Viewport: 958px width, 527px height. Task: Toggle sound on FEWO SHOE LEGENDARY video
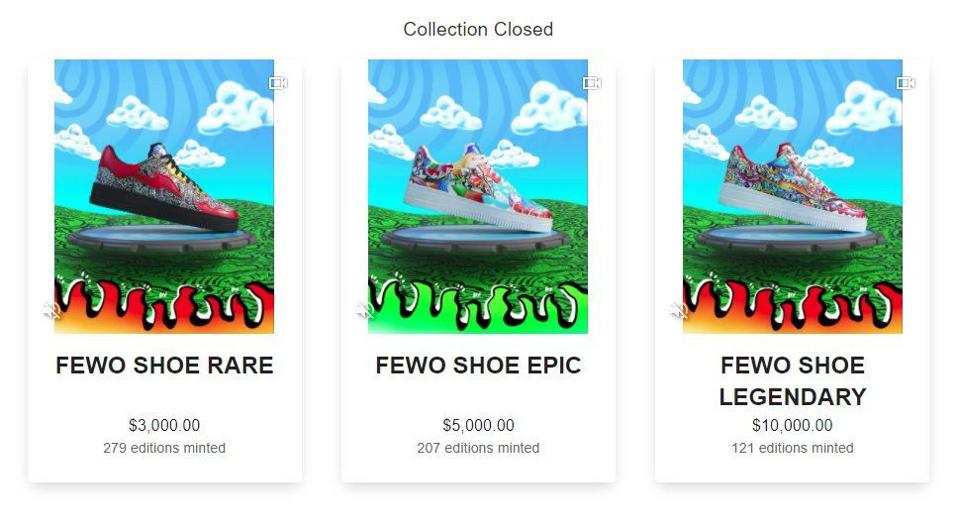click(679, 311)
